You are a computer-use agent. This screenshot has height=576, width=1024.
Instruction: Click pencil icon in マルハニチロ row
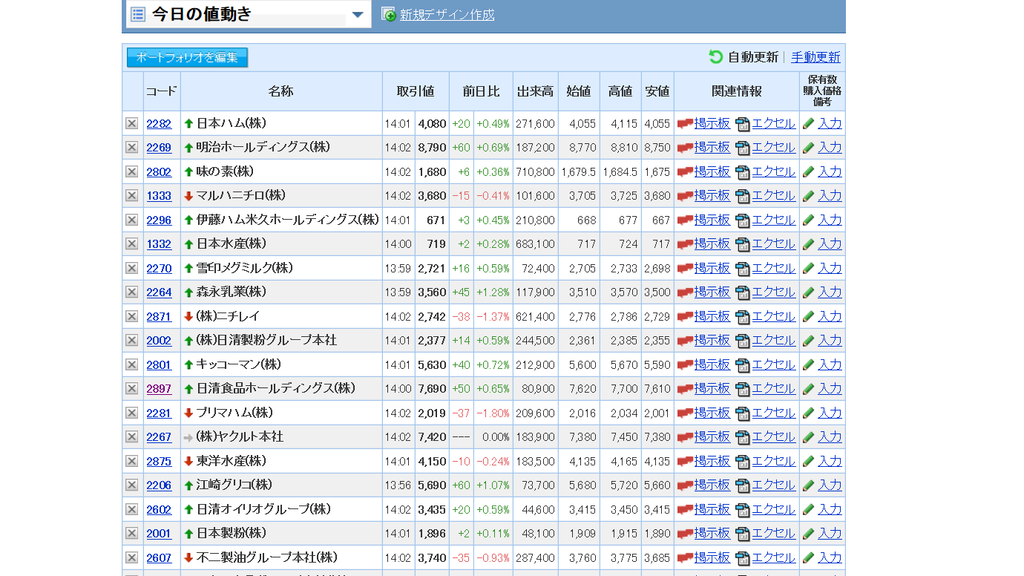pos(808,196)
